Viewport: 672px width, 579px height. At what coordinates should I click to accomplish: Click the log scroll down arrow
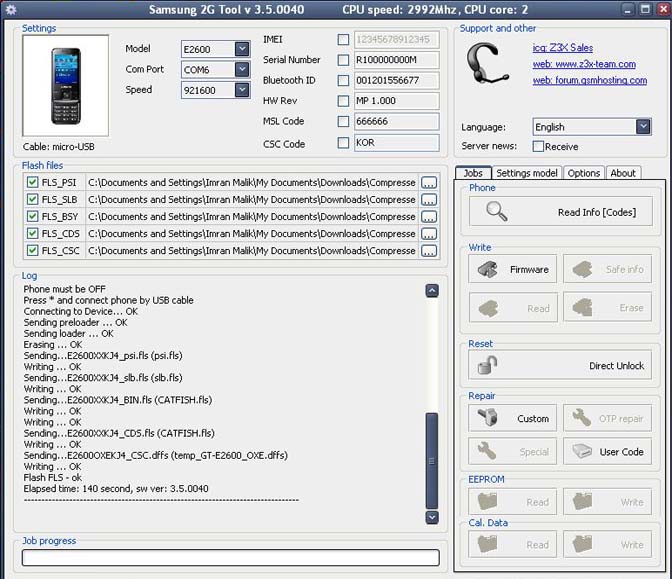432,517
